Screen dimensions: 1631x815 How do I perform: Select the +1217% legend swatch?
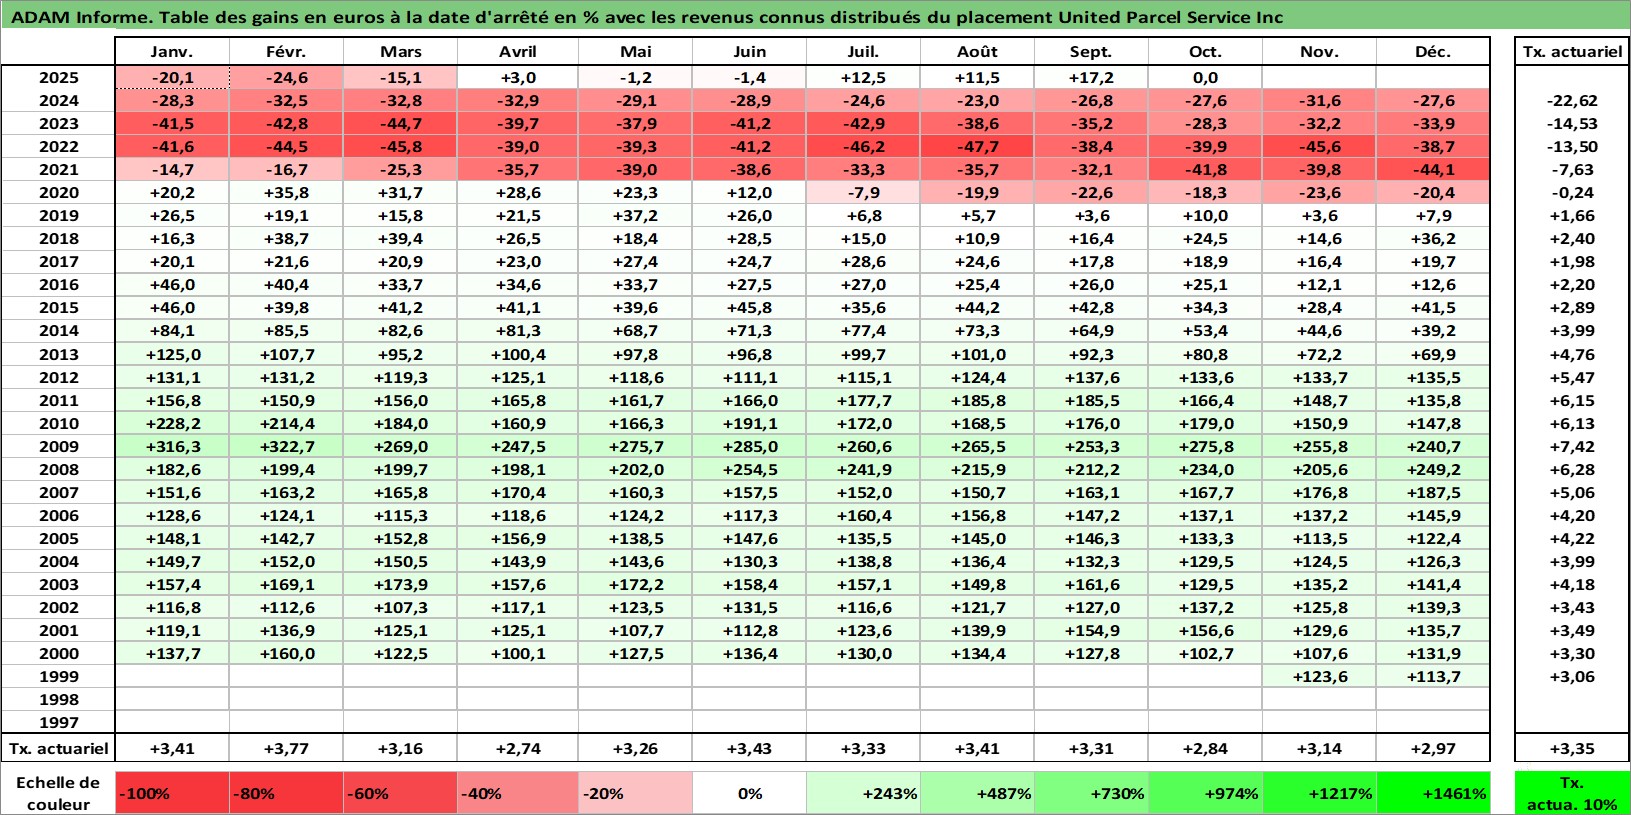[1319, 793]
